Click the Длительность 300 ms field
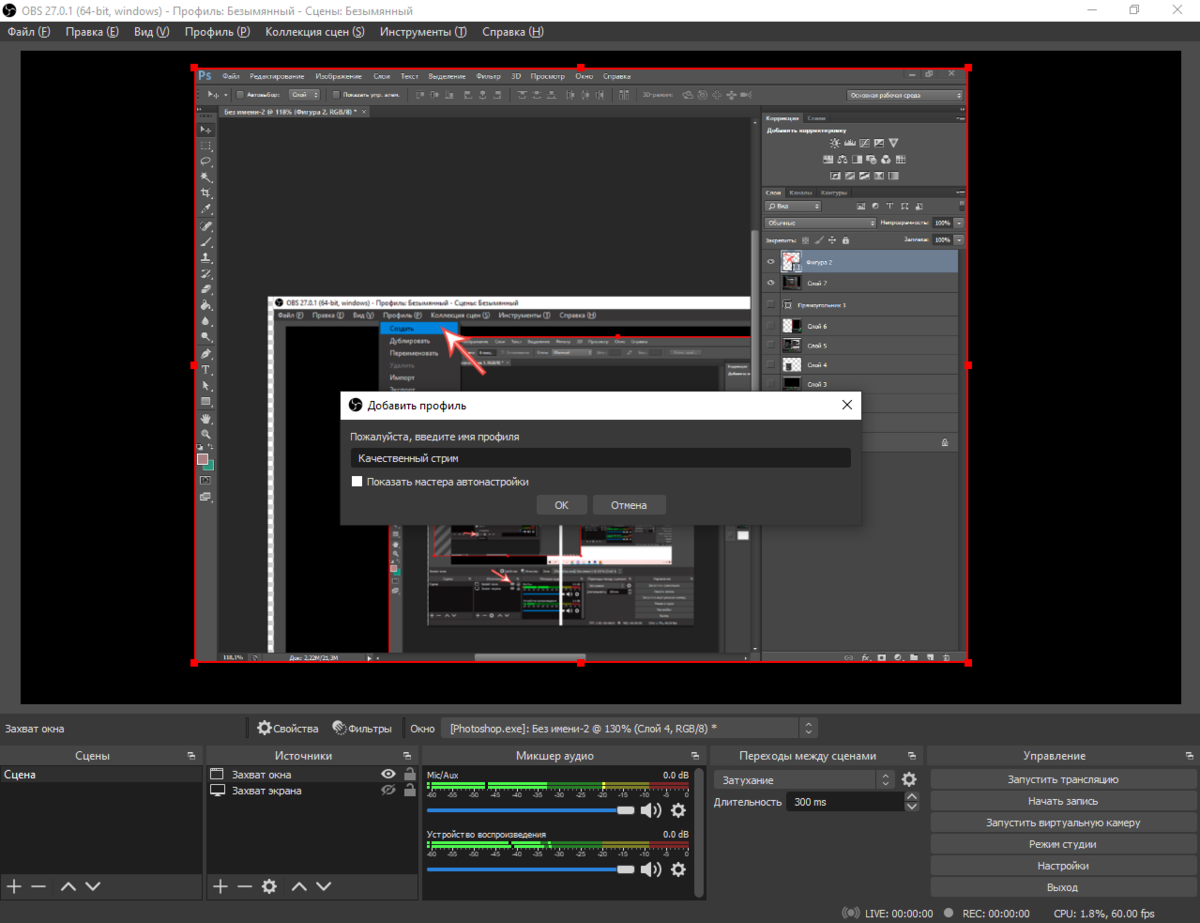The image size is (1200, 923). [x=845, y=802]
